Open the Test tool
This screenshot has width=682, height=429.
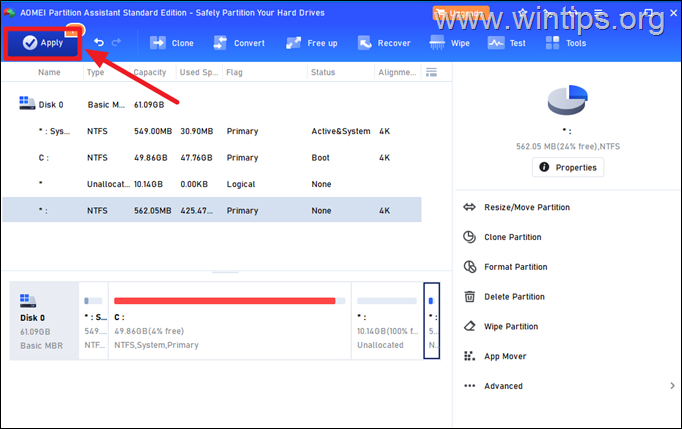507,43
